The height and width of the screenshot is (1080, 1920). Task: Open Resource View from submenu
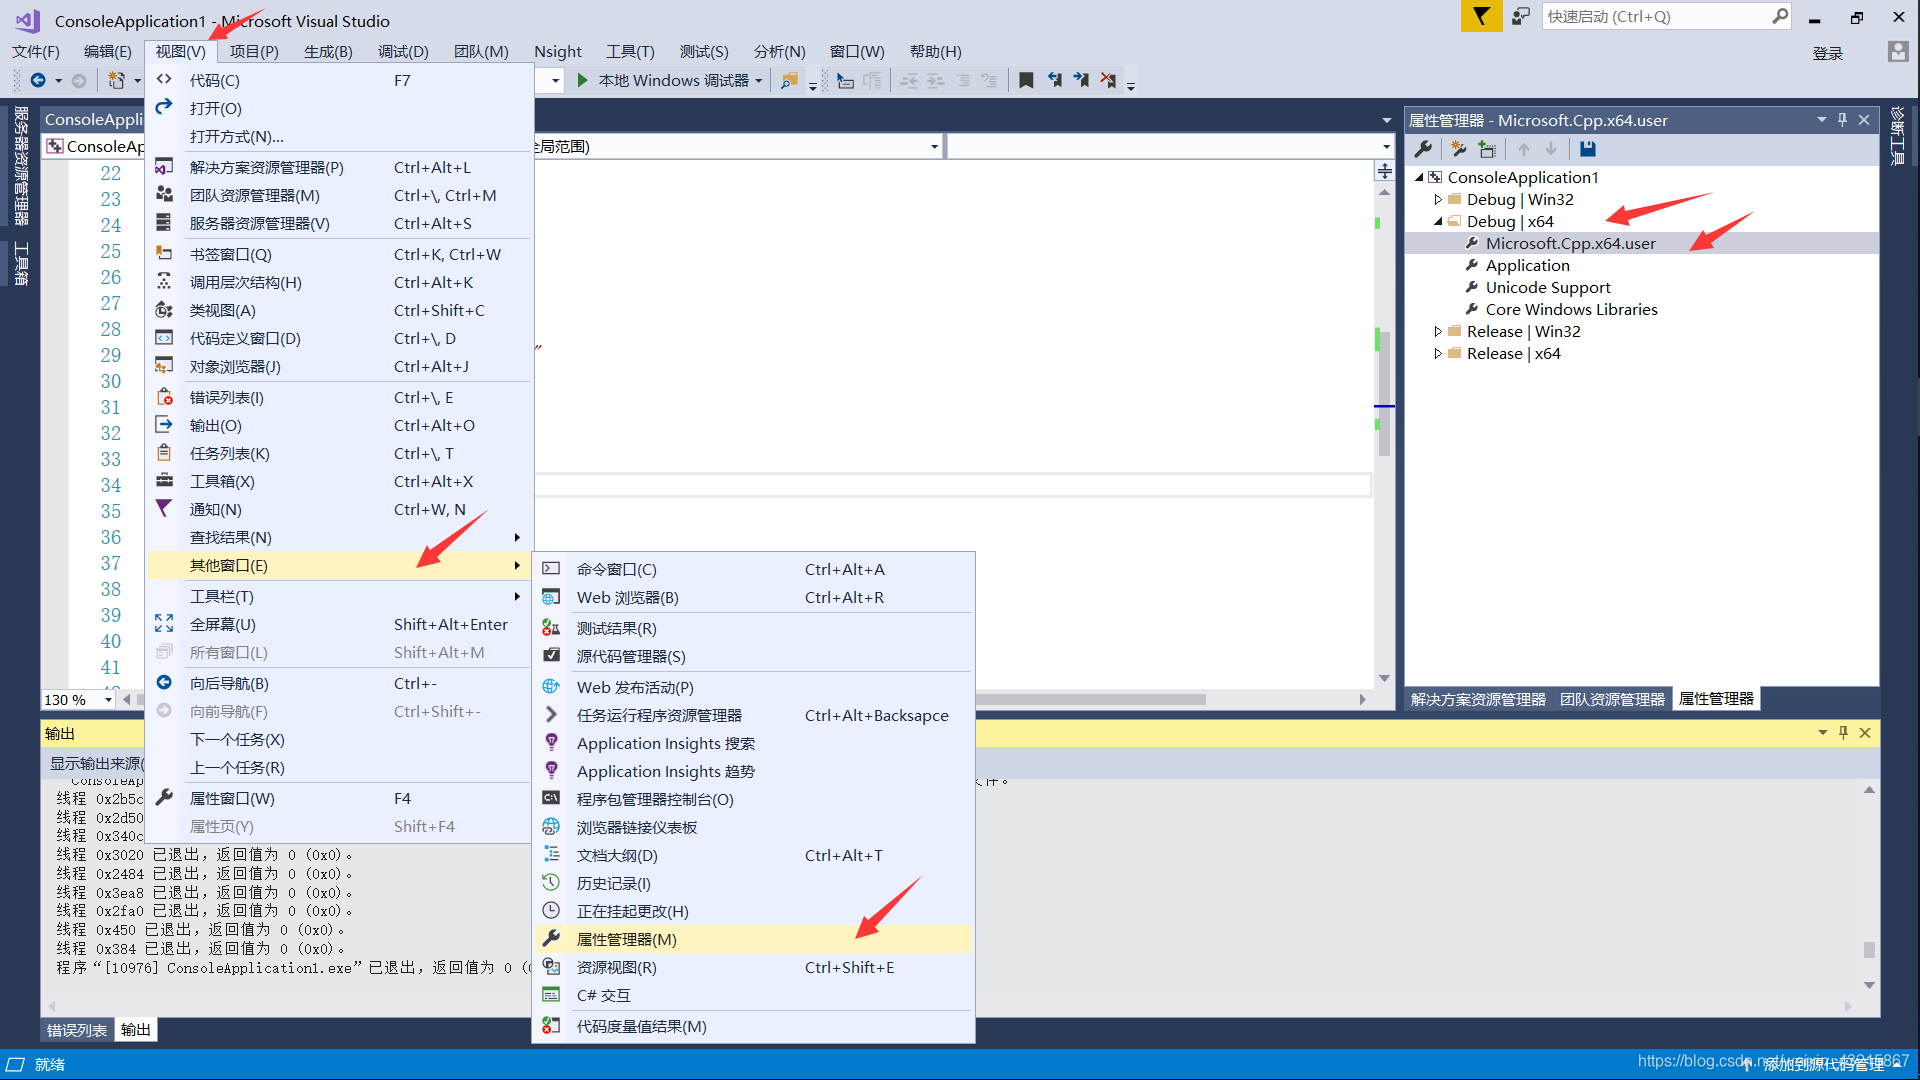coord(754,968)
